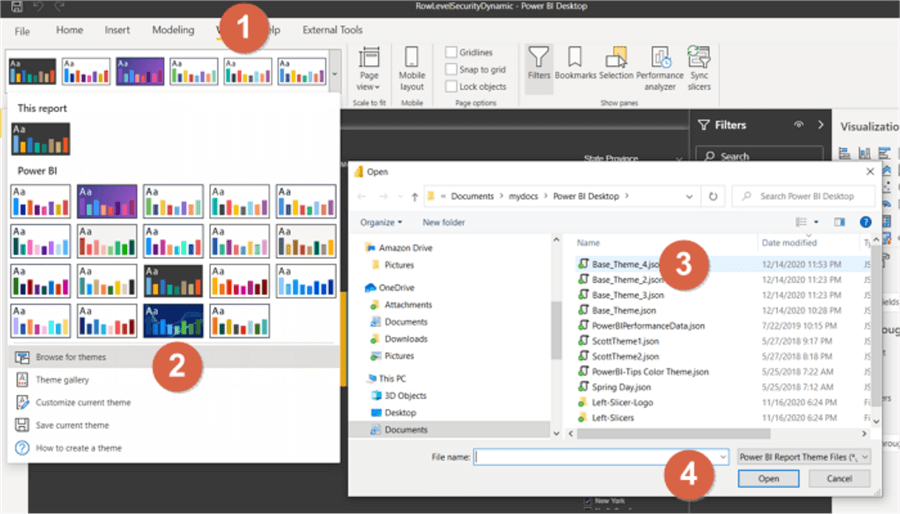The width and height of the screenshot is (900, 514).
Task: Click New folder in Open dialog
Action: click(x=444, y=223)
